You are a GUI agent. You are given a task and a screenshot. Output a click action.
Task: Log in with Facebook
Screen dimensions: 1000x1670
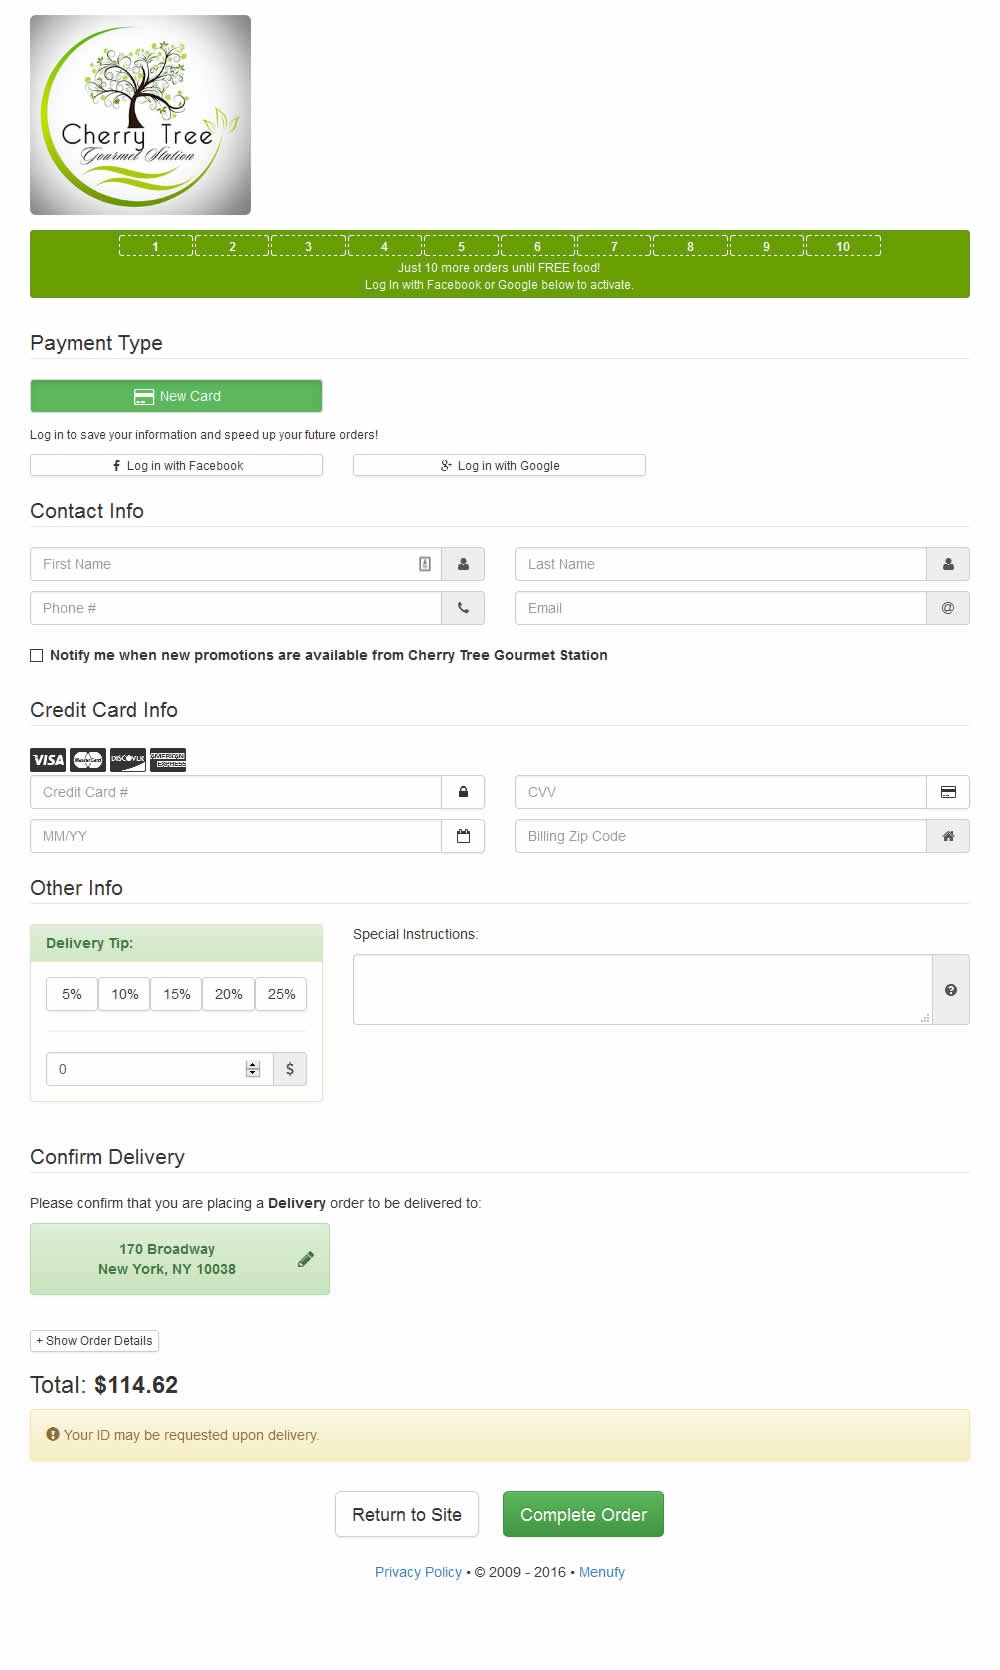(x=176, y=466)
